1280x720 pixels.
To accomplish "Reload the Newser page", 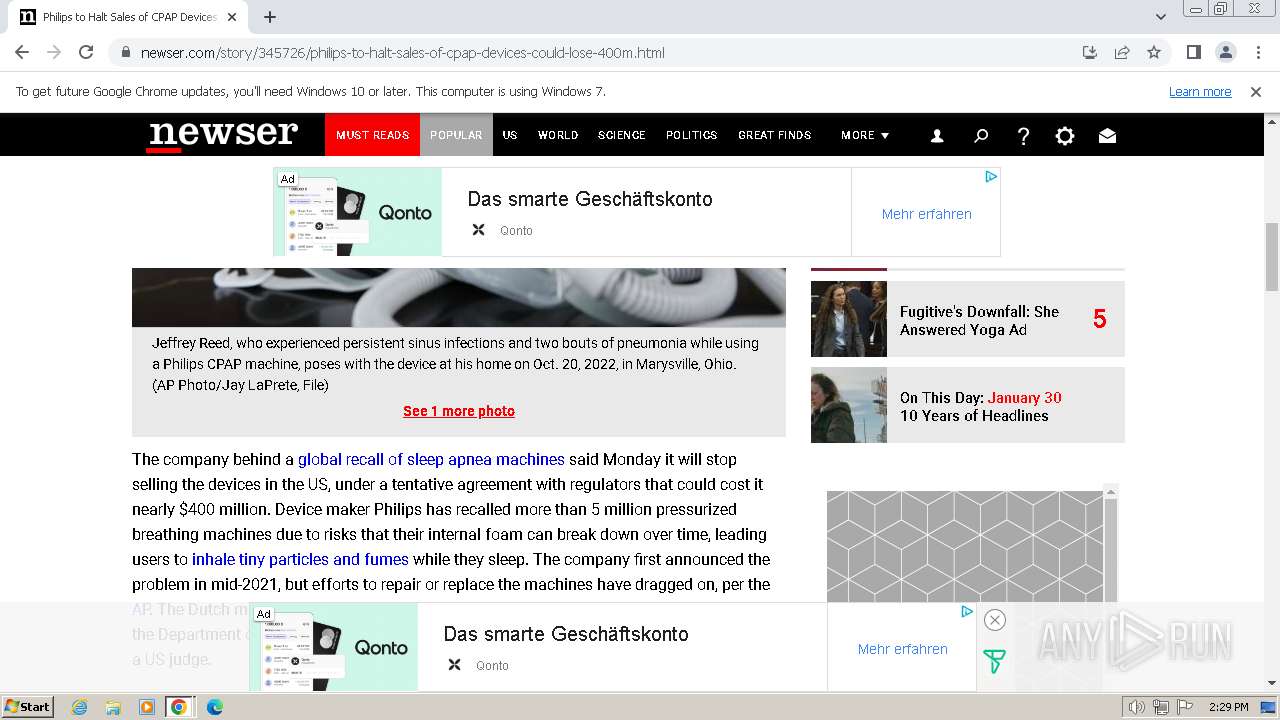I will point(86,52).
